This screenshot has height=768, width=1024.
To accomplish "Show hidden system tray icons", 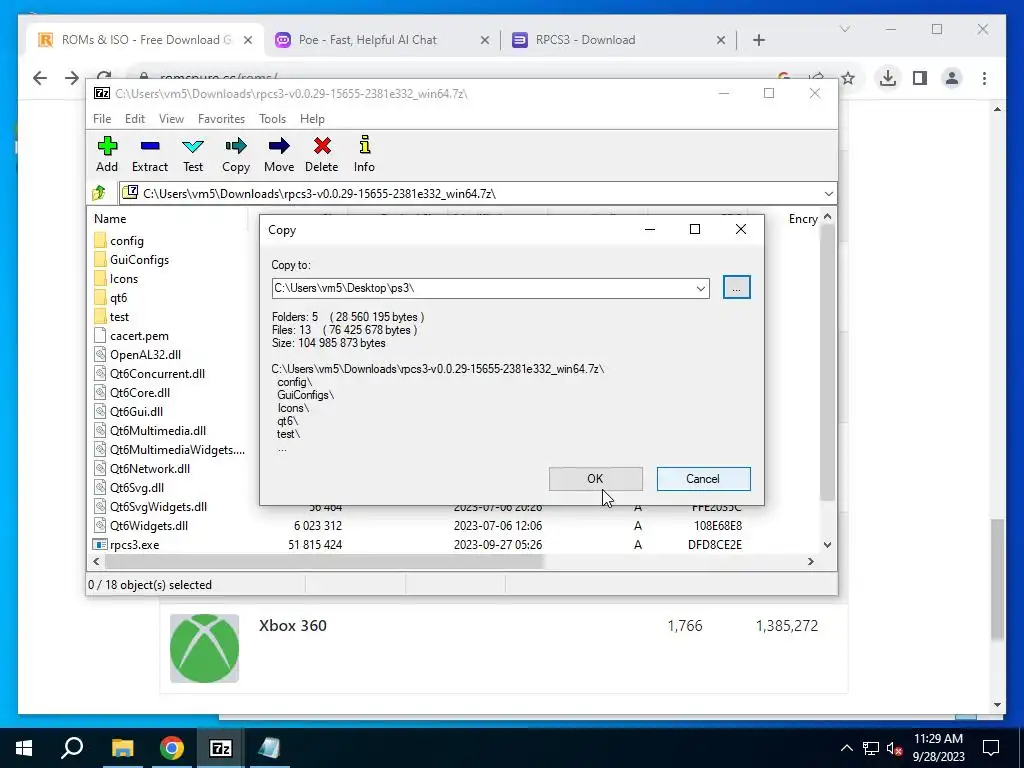I will coord(846,748).
